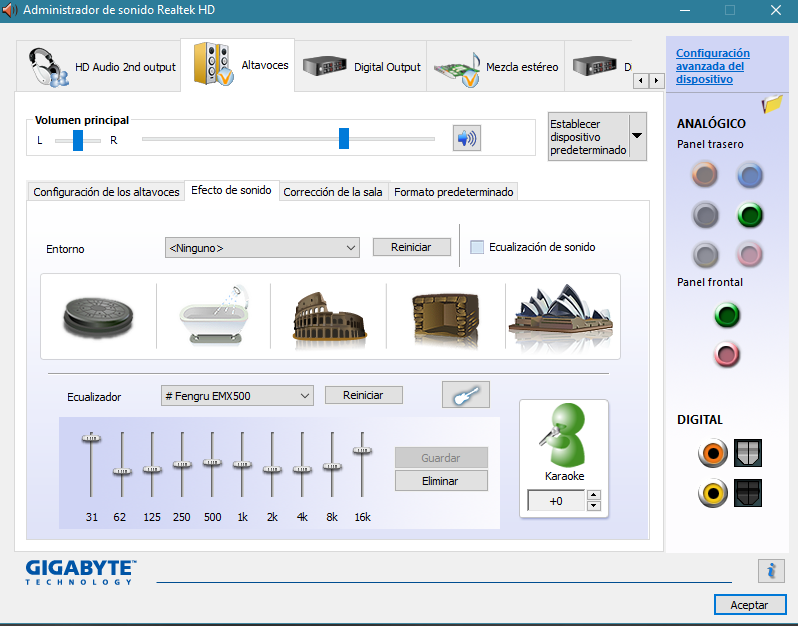Click the black rear panel jack
798x626 pixels.
pos(705,215)
